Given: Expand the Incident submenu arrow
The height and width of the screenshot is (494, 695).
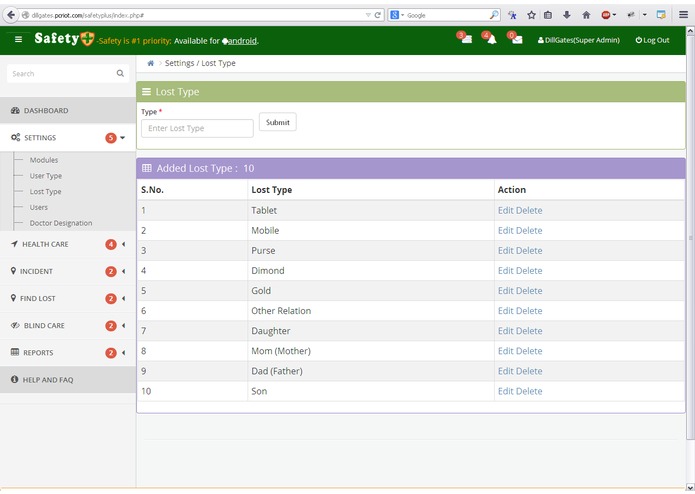Looking at the screenshot, I should [x=124, y=271].
